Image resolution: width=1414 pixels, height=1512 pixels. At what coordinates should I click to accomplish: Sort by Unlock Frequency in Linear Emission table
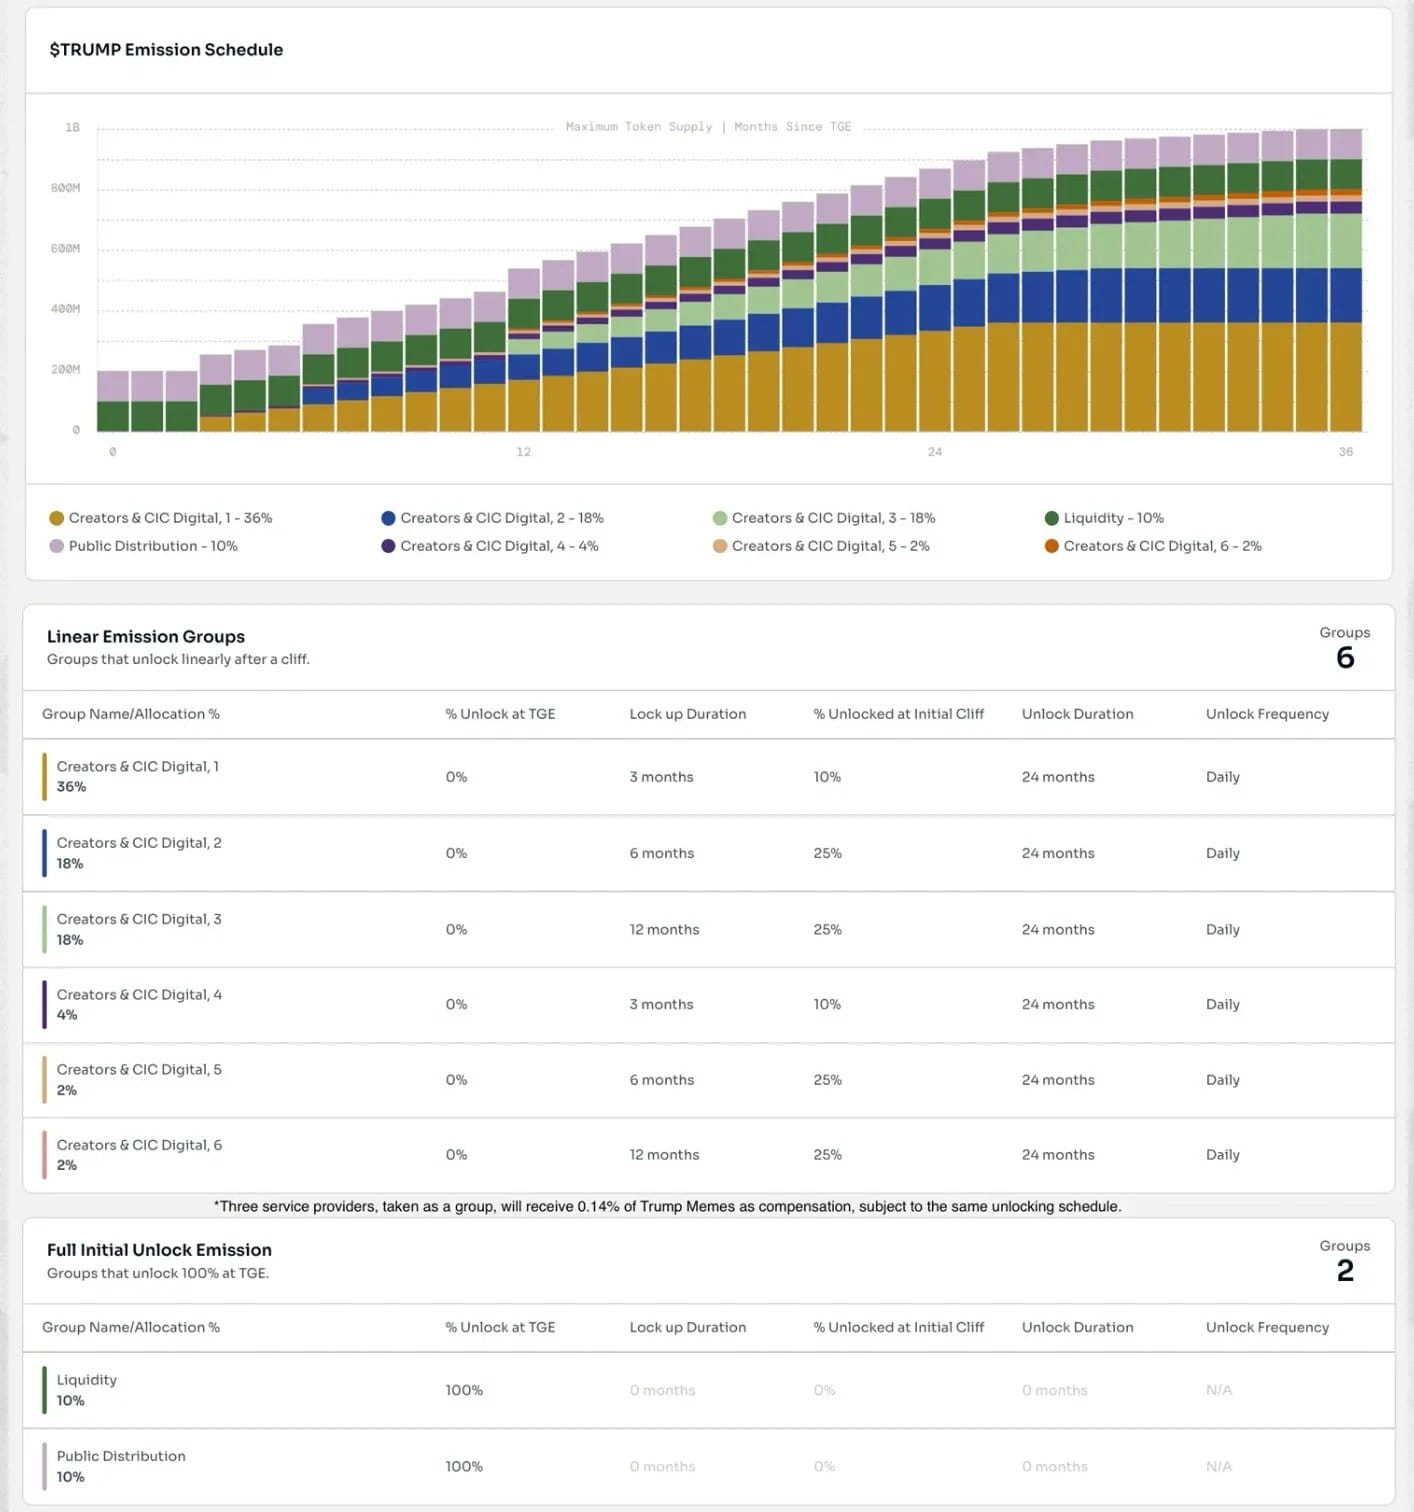1266,714
